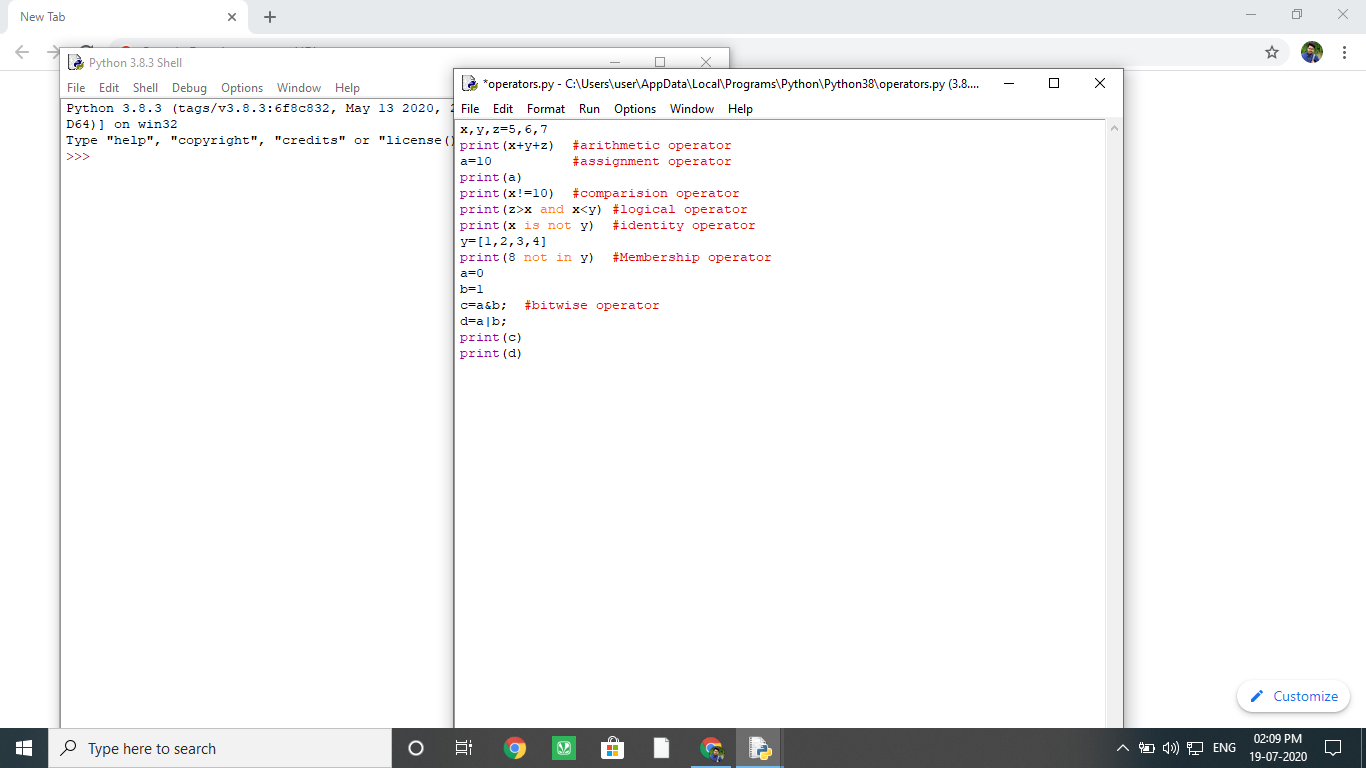Click scrollbar up arrow in operators.py editor
The height and width of the screenshot is (768, 1366).
pyautogui.click(x=1114, y=128)
